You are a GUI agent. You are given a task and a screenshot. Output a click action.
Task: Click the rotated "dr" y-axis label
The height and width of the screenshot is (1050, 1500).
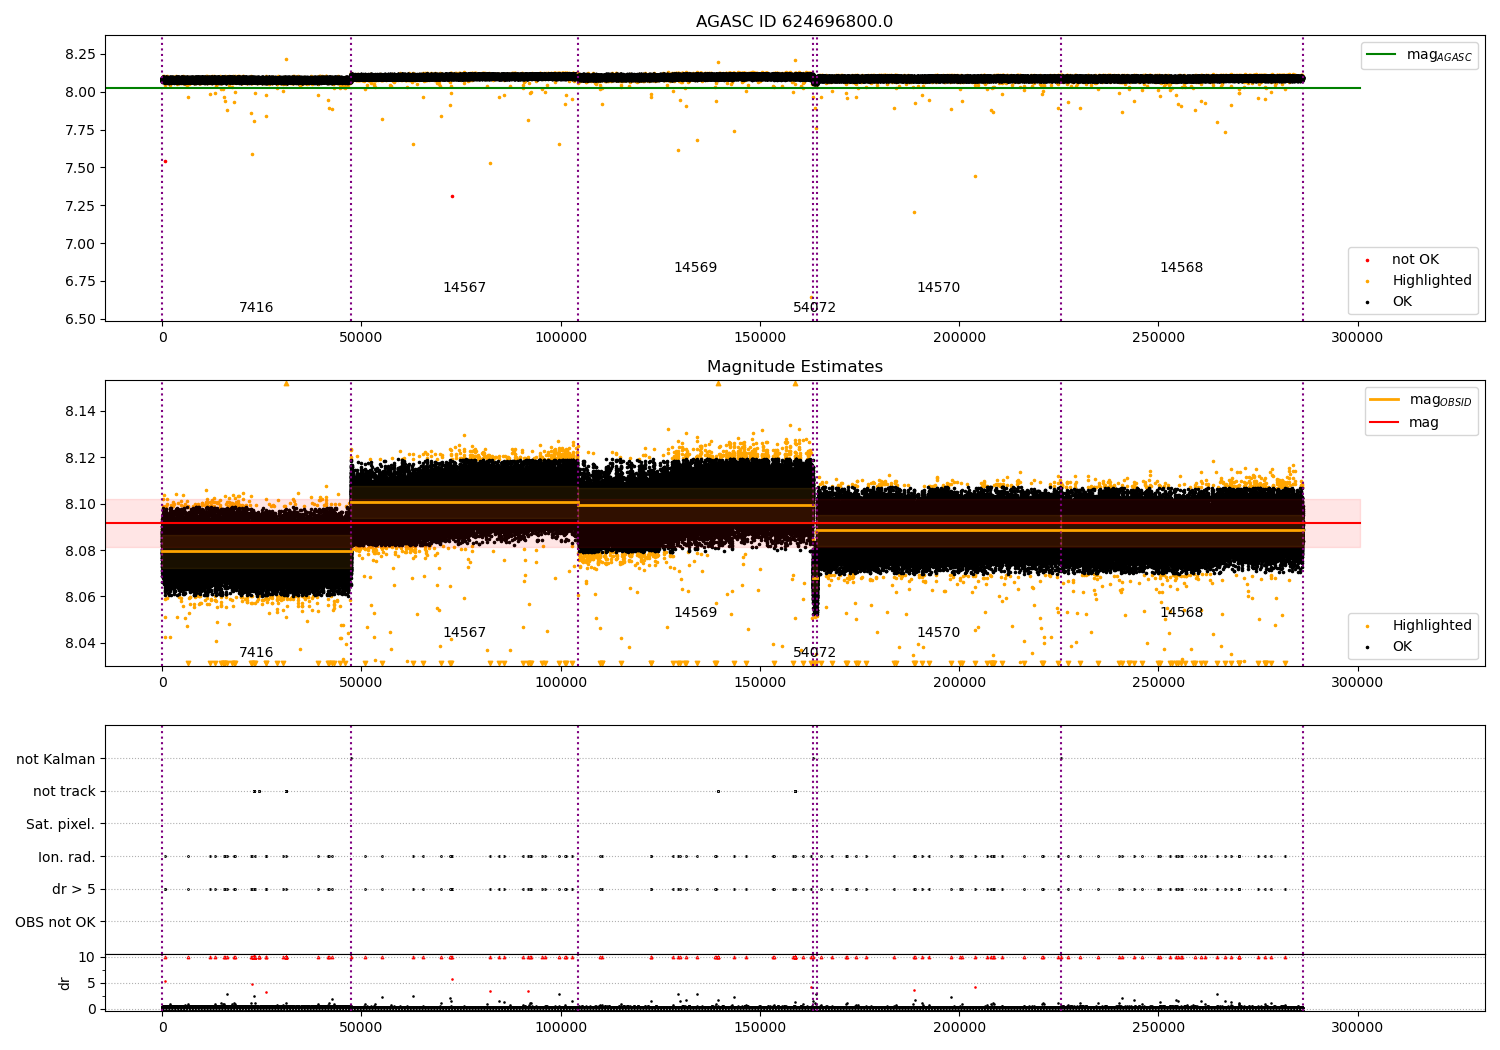[x=65, y=983]
